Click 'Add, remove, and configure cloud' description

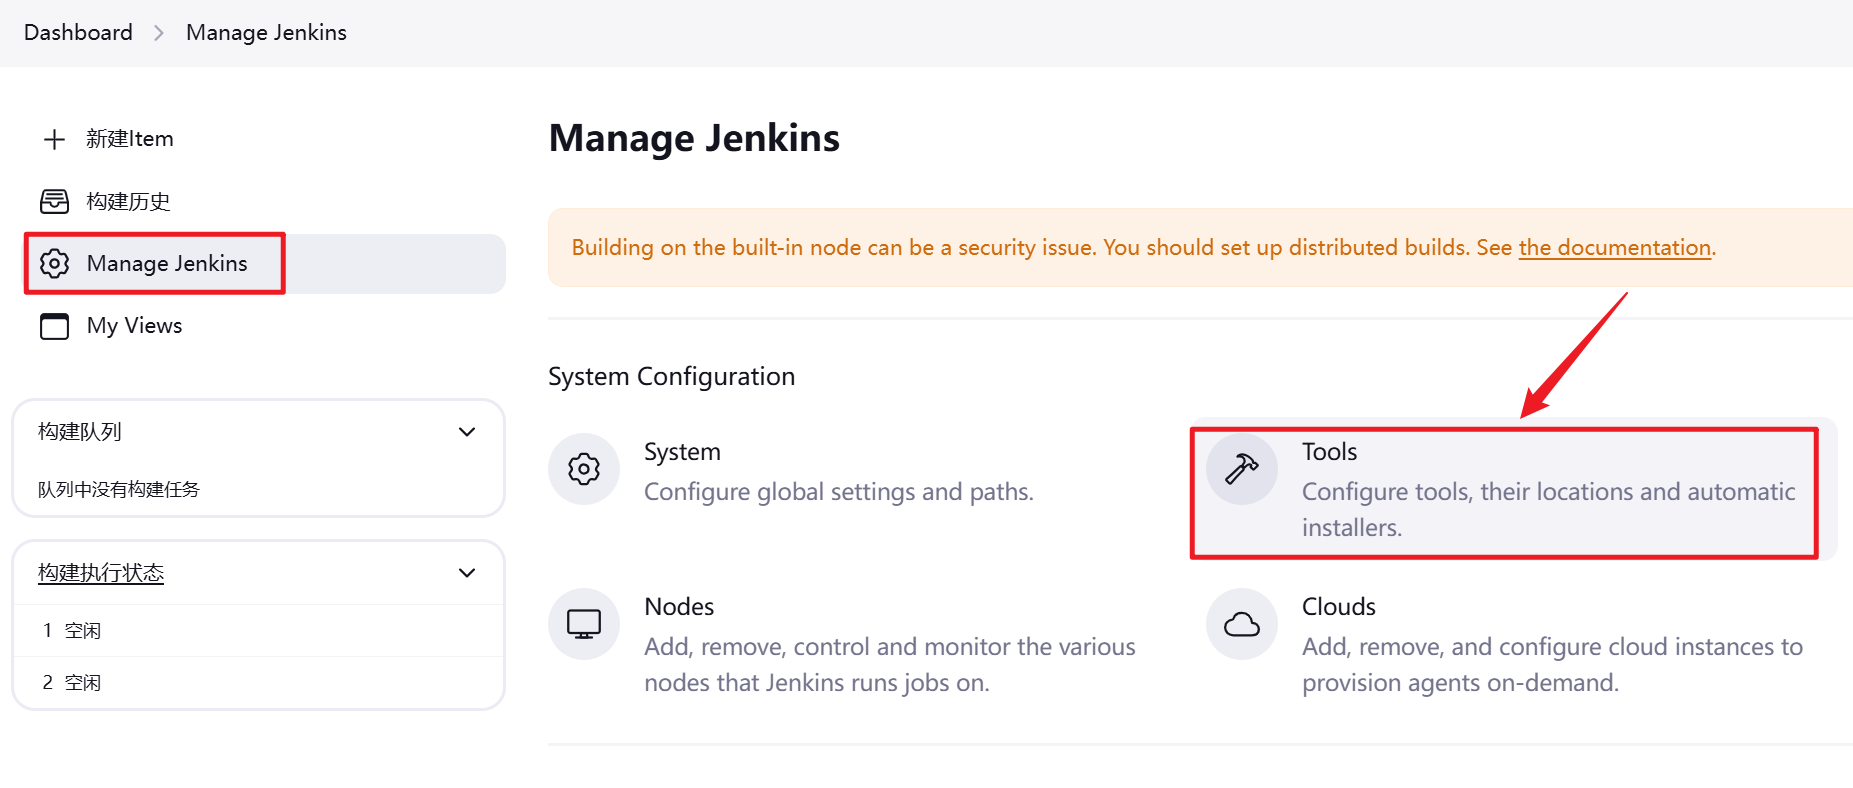click(1553, 665)
